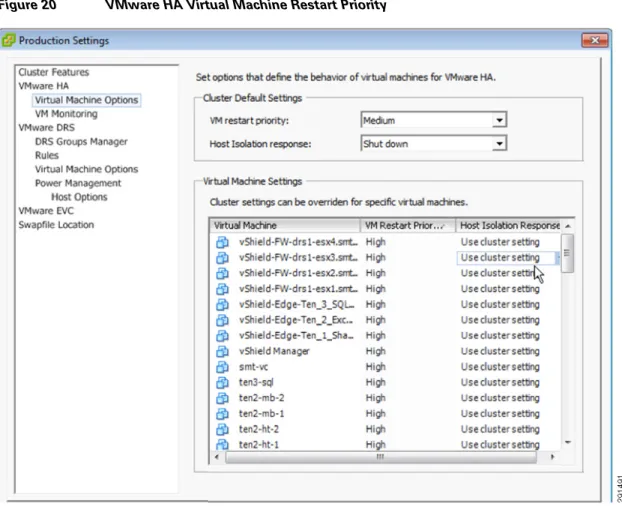The image size is (622, 506).
Task: Click VM icon for ten2-mb-2
Action: (223, 398)
